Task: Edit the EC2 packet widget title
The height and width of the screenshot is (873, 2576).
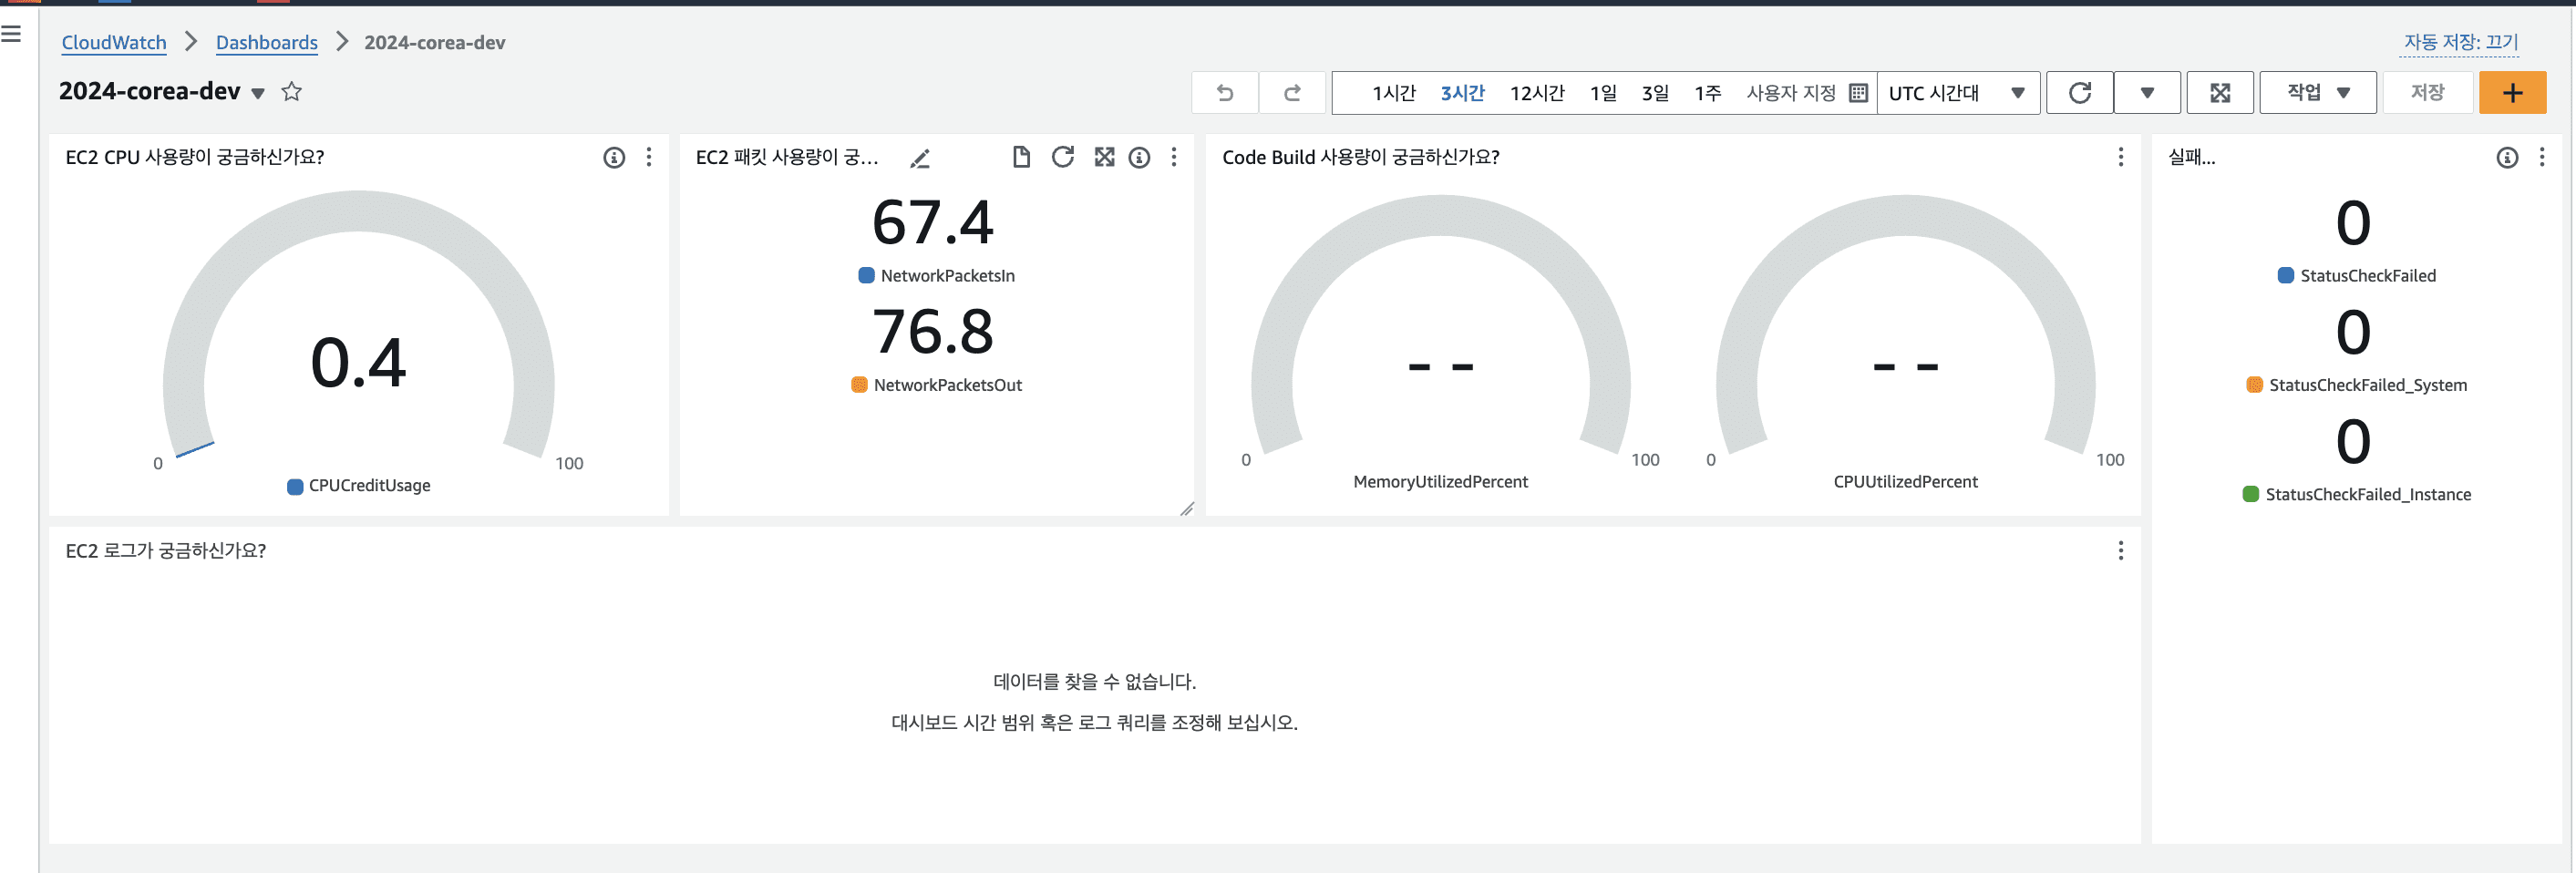Action: tap(920, 158)
